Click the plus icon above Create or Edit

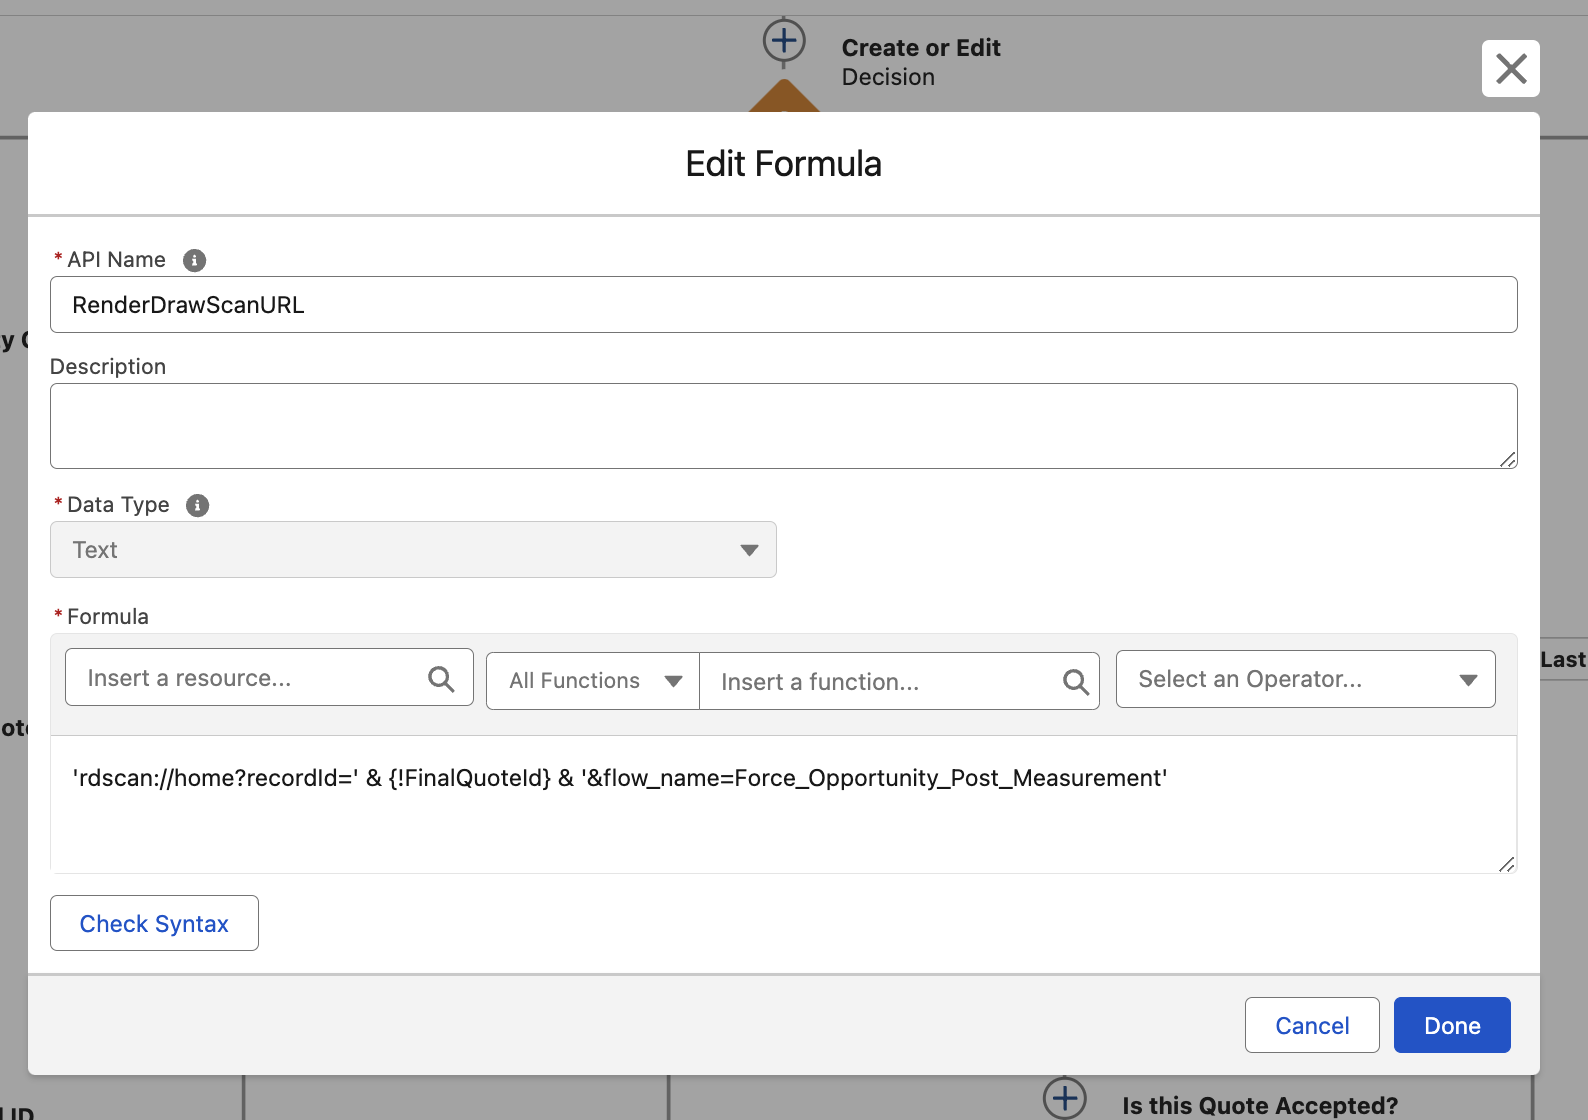coord(784,41)
